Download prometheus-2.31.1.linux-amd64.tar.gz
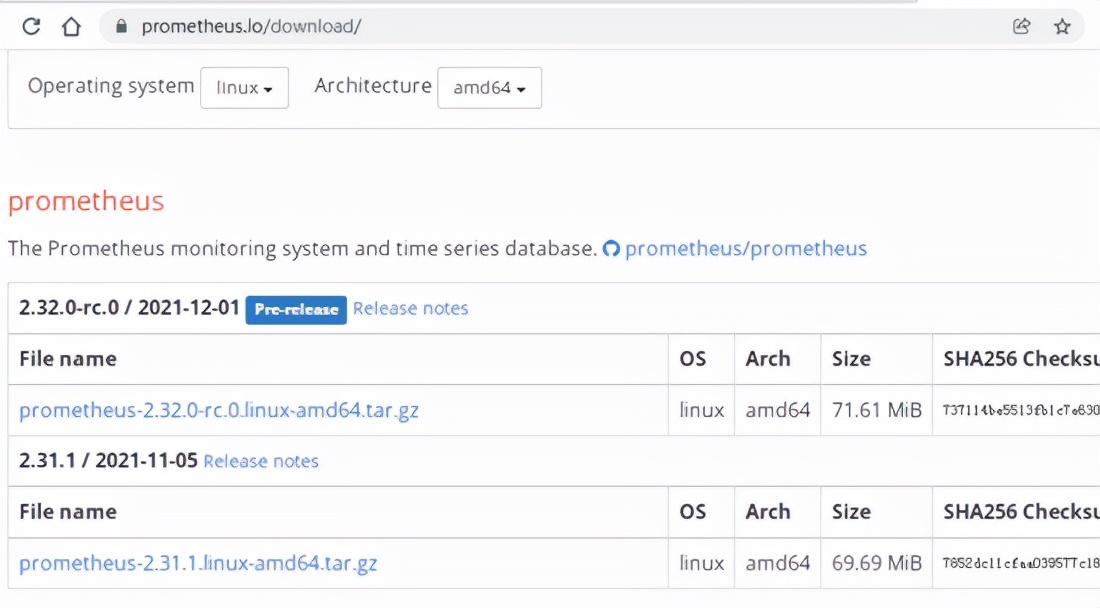The height and width of the screenshot is (608, 1100). pyautogui.click(x=198, y=563)
